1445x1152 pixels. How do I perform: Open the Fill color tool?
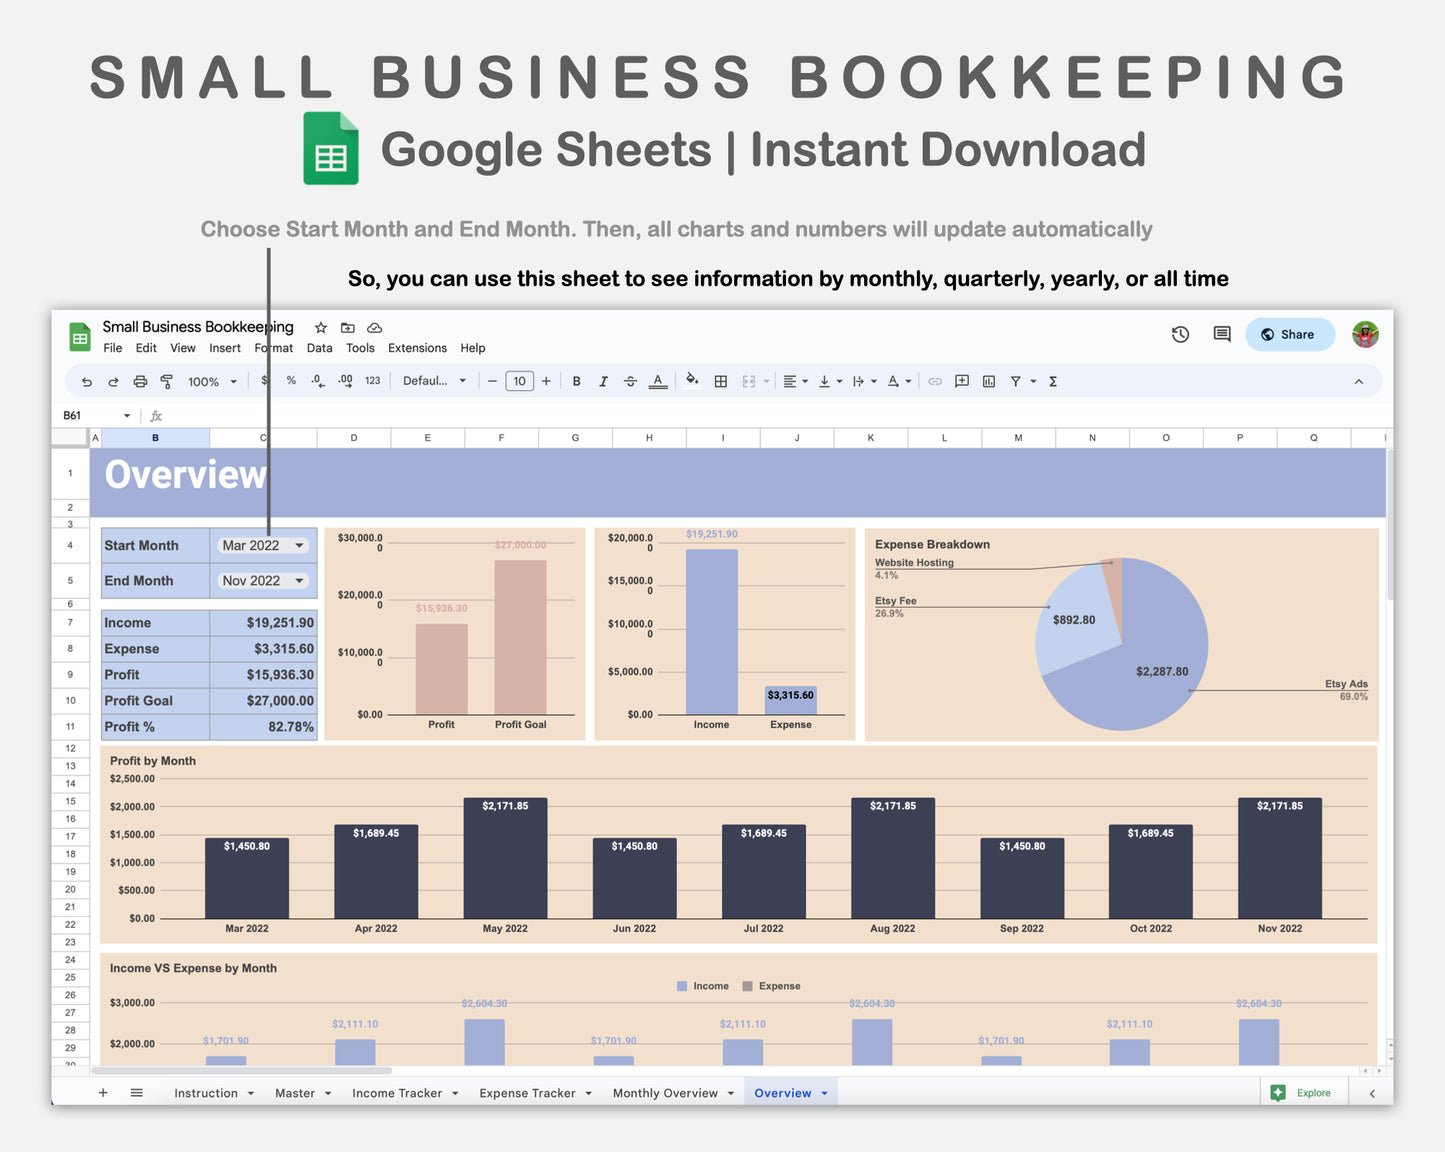click(x=693, y=381)
